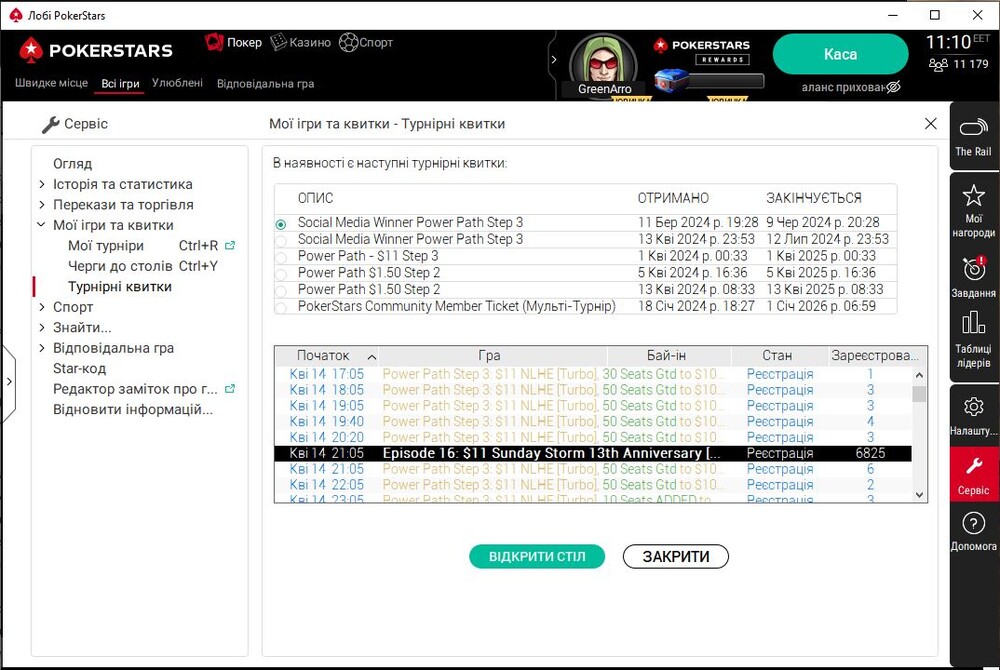Click the pop-out icon beside Мої турніри

[230, 245]
